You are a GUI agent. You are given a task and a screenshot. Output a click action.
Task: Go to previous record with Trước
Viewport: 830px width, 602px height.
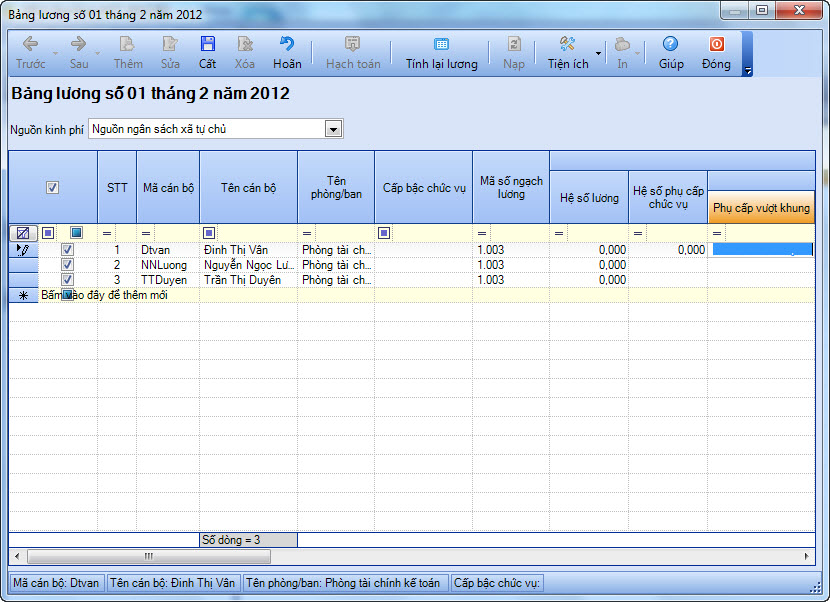pyautogui.click(x=30, y=53)
